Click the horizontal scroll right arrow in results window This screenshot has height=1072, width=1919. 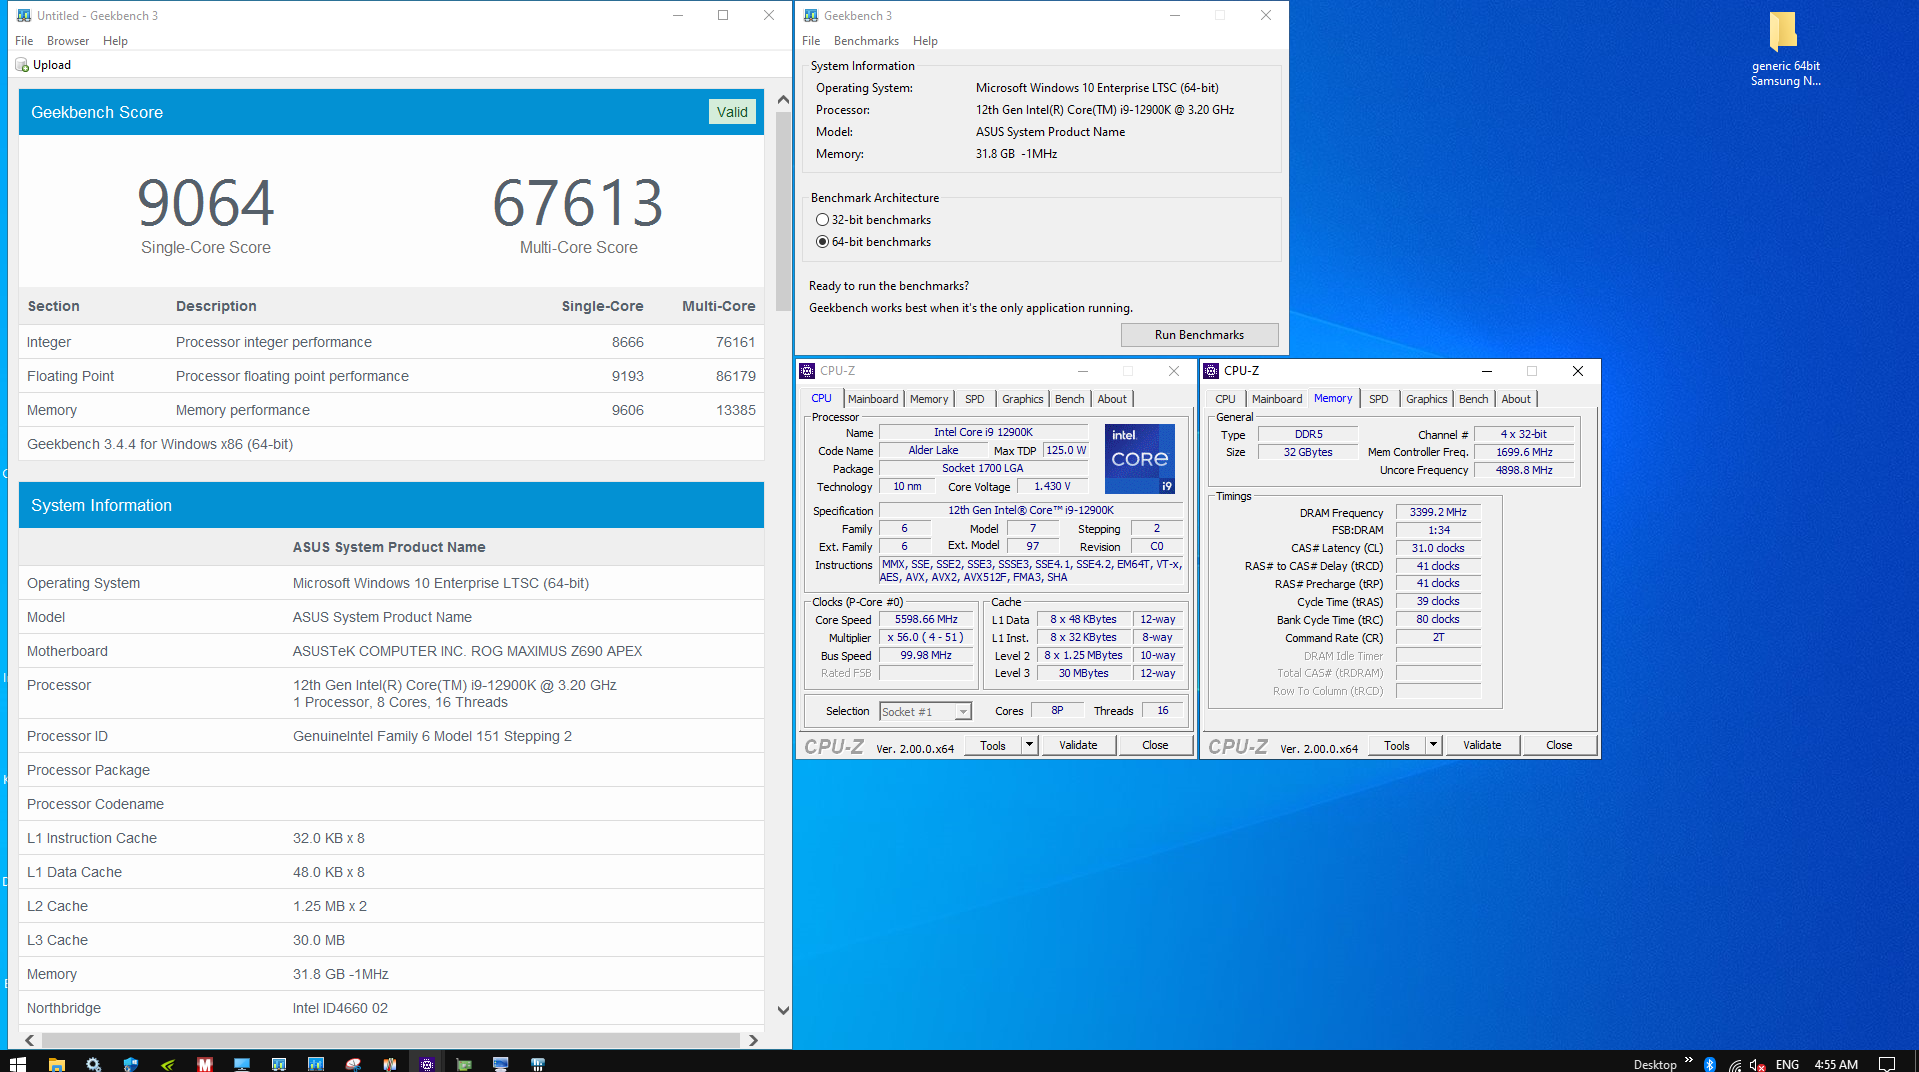(x=753, y=1040)
